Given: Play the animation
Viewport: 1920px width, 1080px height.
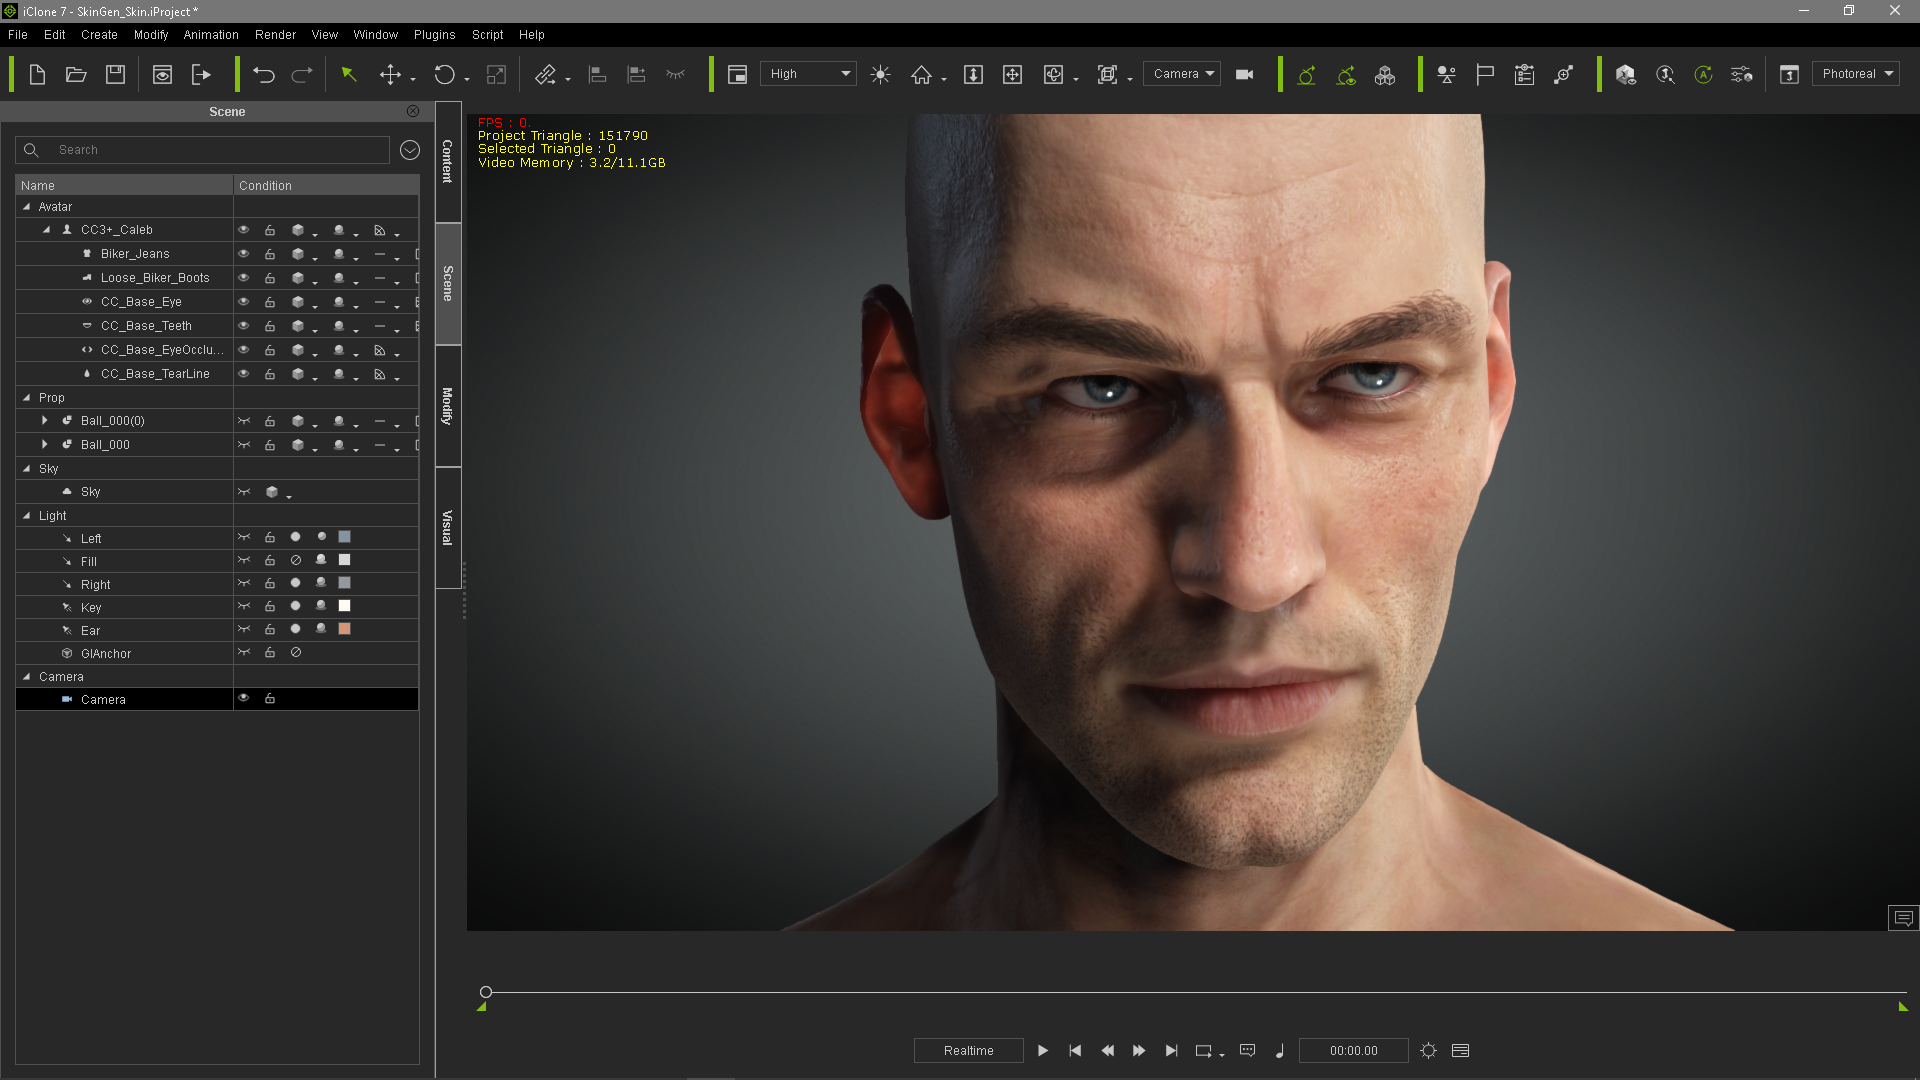Looking at the screenshot, I should [1043, 1050].
